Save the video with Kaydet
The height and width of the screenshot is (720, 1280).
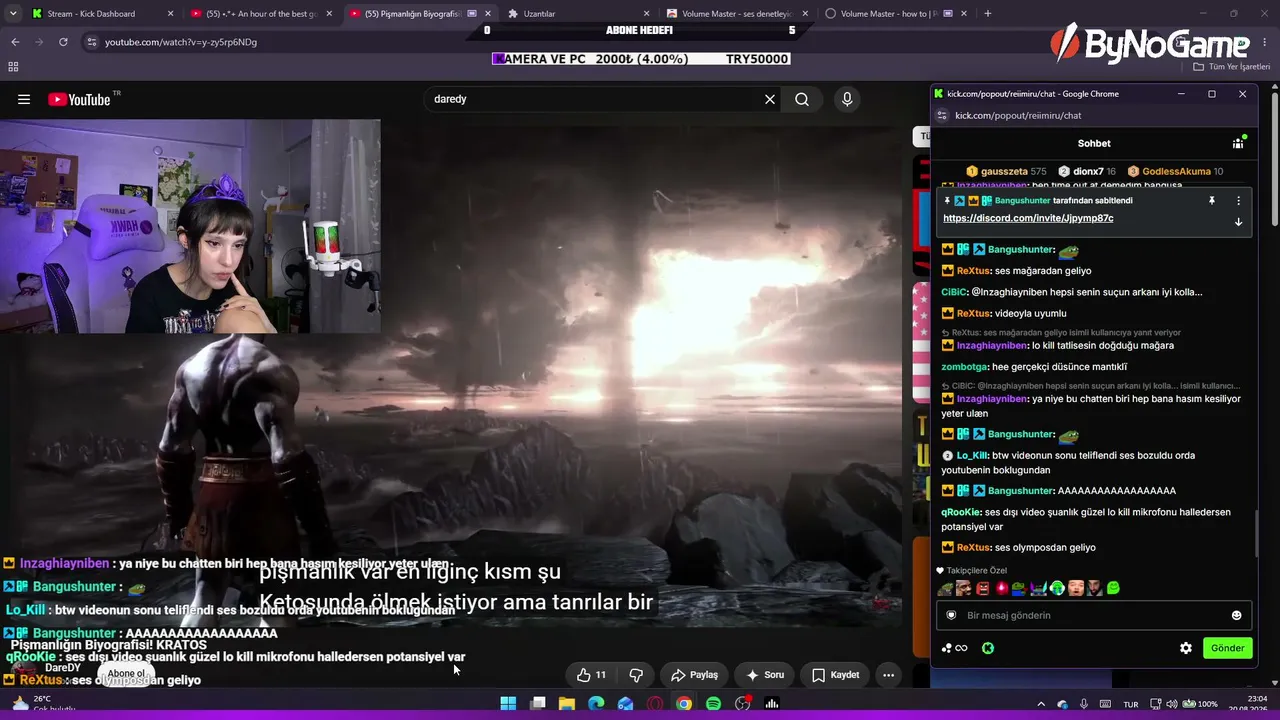click(835, 675)
